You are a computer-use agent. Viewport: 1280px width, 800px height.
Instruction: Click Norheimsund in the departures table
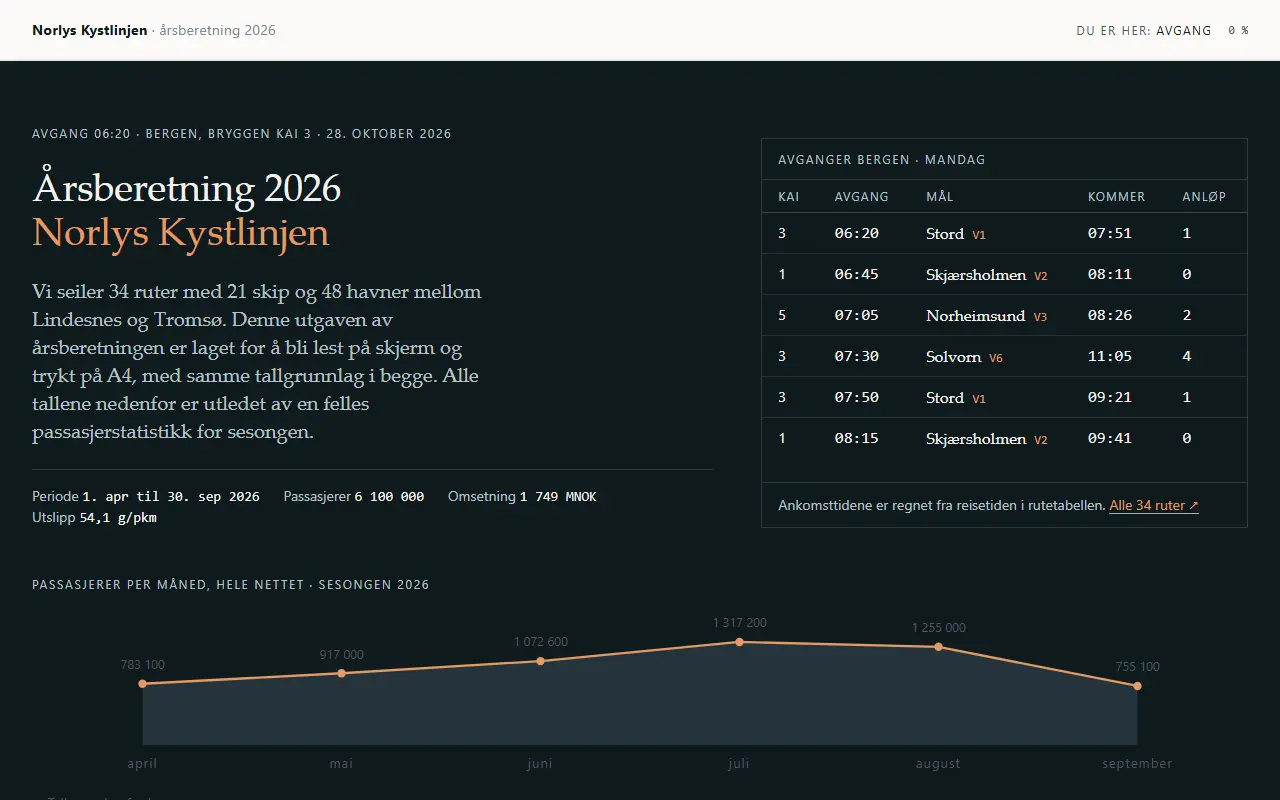coord(976,315)
